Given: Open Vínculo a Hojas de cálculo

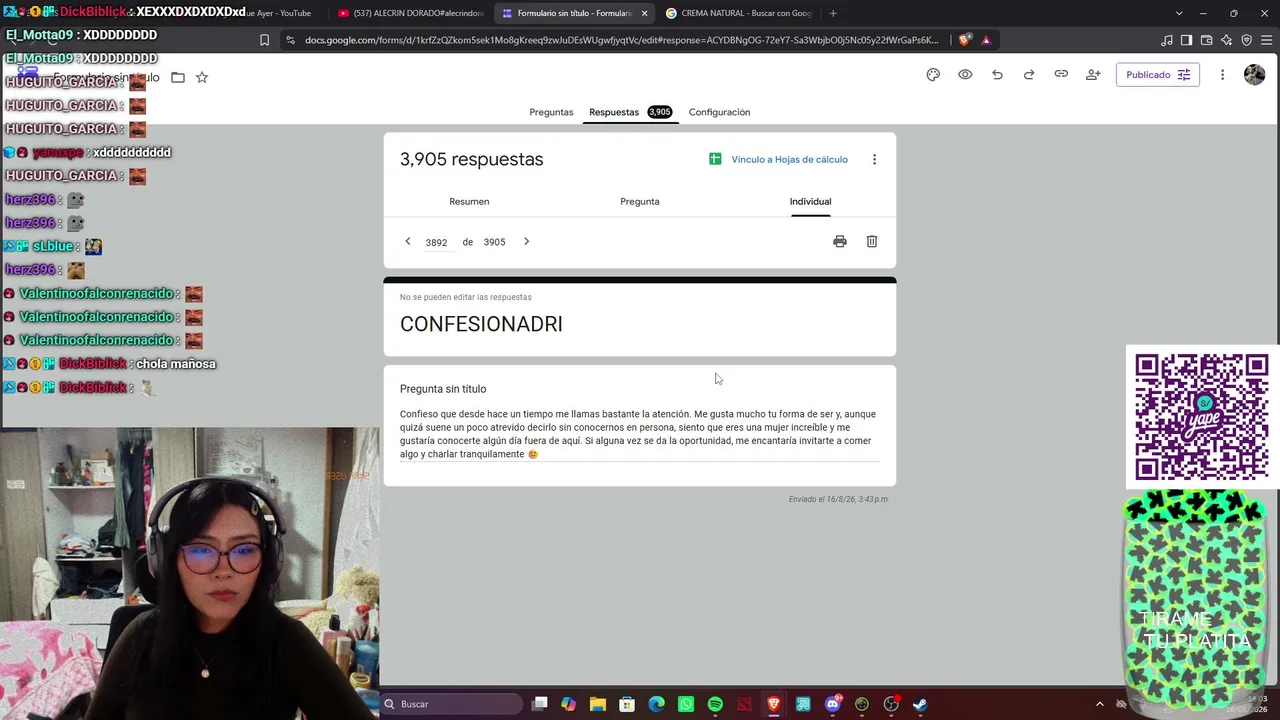Looking at the screenshot, I should 778,159.
